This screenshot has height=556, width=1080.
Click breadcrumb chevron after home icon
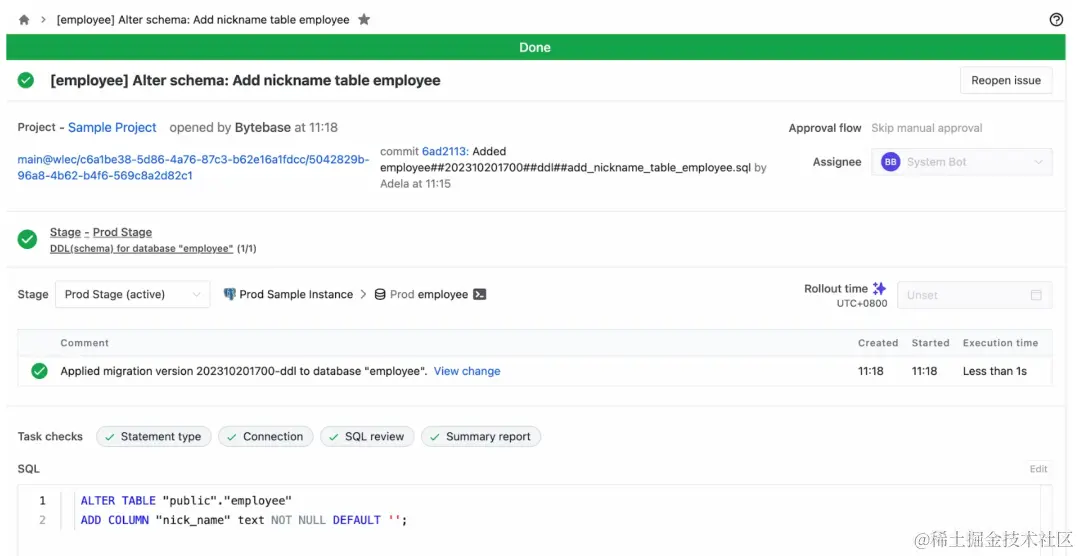[x=43, y=20]
